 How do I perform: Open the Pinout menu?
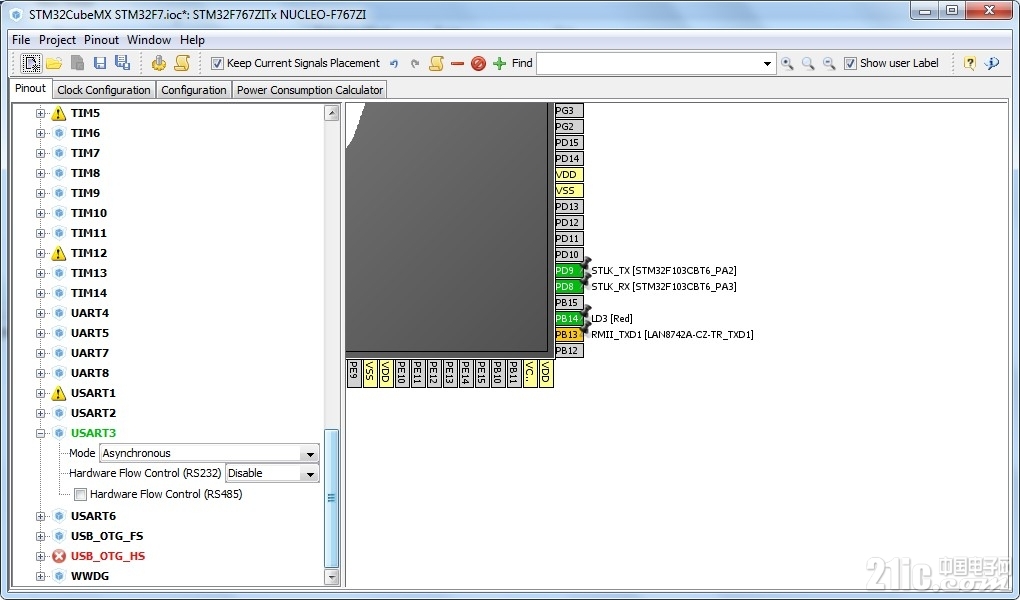pyautogui.click(x=101, y=40)
